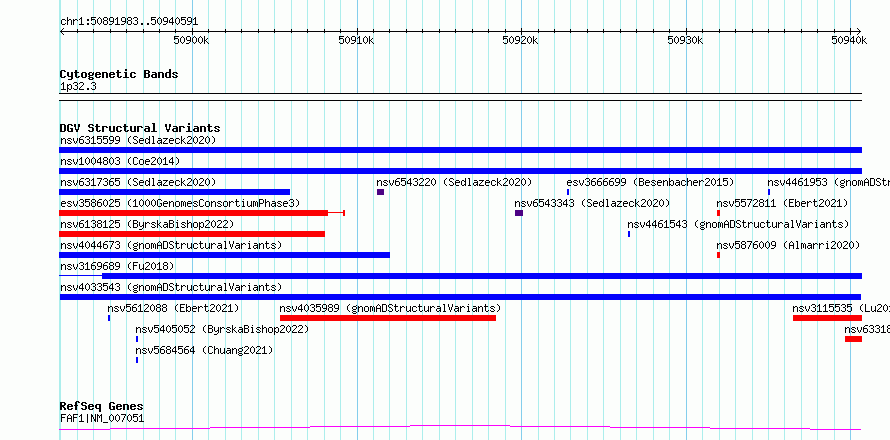Click the blue nsv4461543 marker
The width and height of the screenshot is (890, 440).
pos(629,234)
